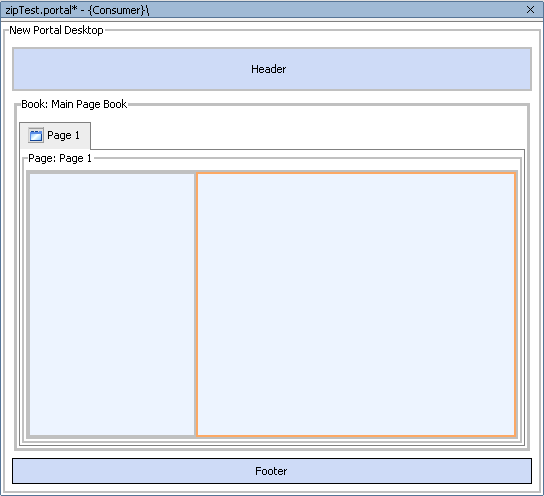Viewport: 544px width, 496px height.
Task: Select the orange-highlighted right placeholder column
Action: tap(356, 304)
